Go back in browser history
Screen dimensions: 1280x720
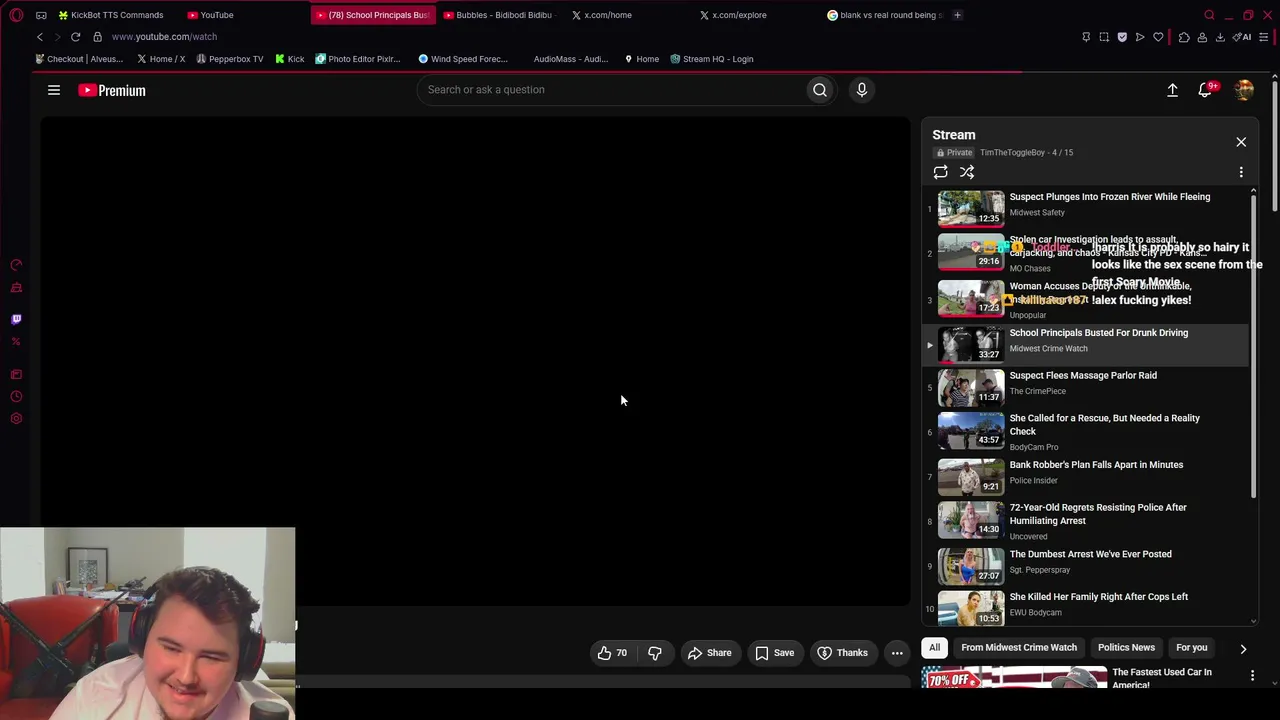(39, 37)
